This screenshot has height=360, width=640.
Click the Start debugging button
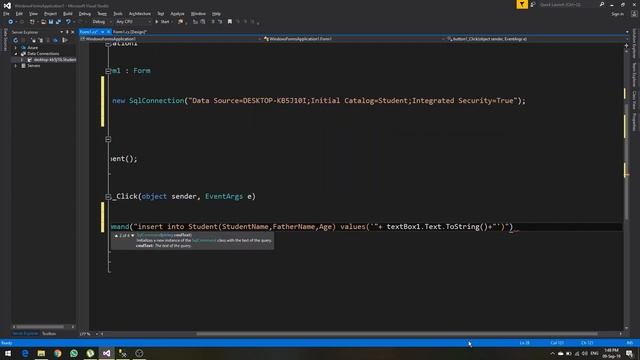tap(162, 22)
